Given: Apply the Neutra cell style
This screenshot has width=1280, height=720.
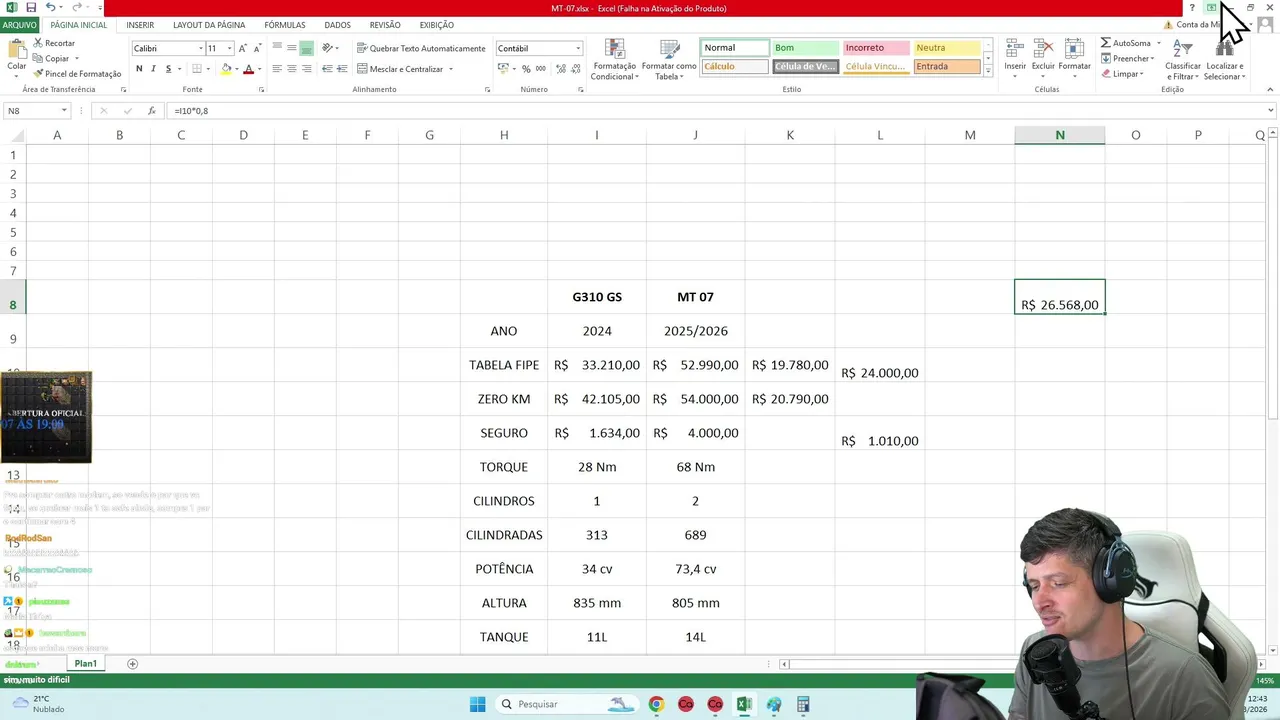Looking at the screenshot, I should [947, 48].
